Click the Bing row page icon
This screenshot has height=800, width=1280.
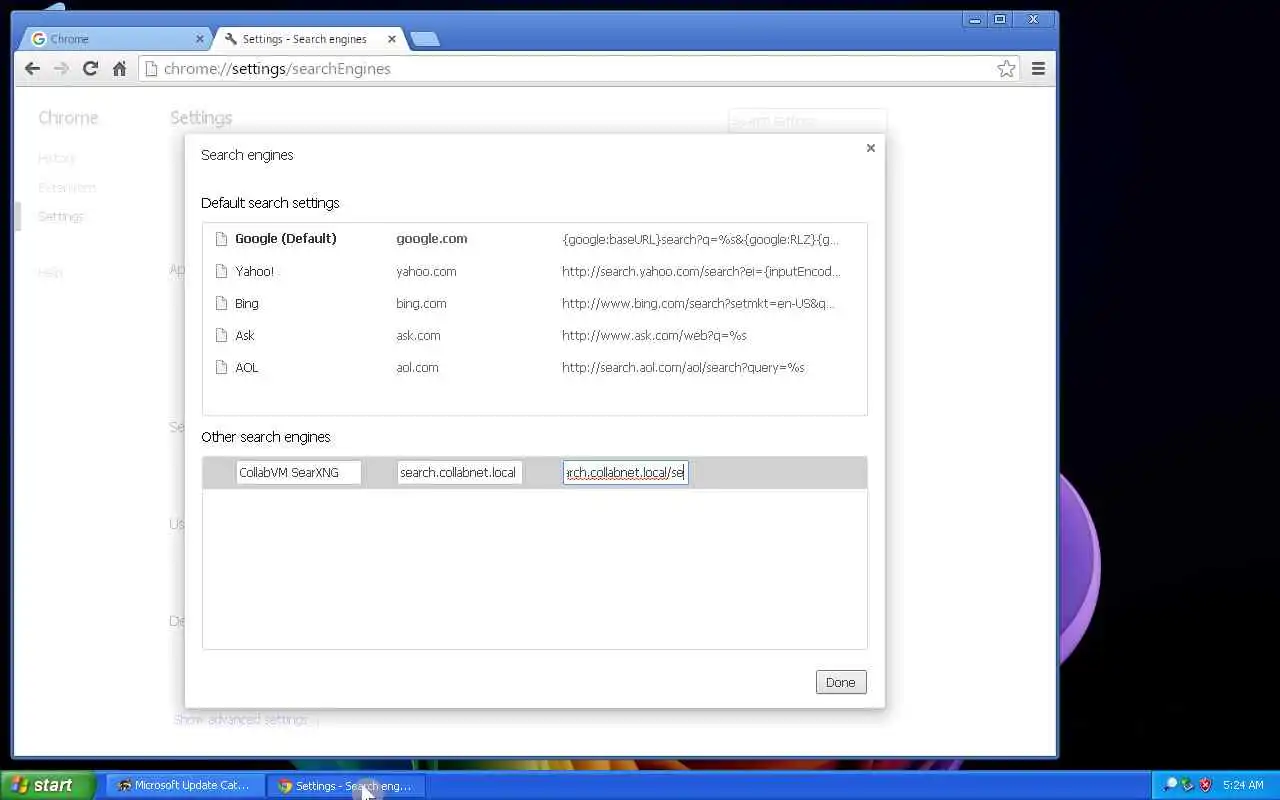[x=221, y=303]
